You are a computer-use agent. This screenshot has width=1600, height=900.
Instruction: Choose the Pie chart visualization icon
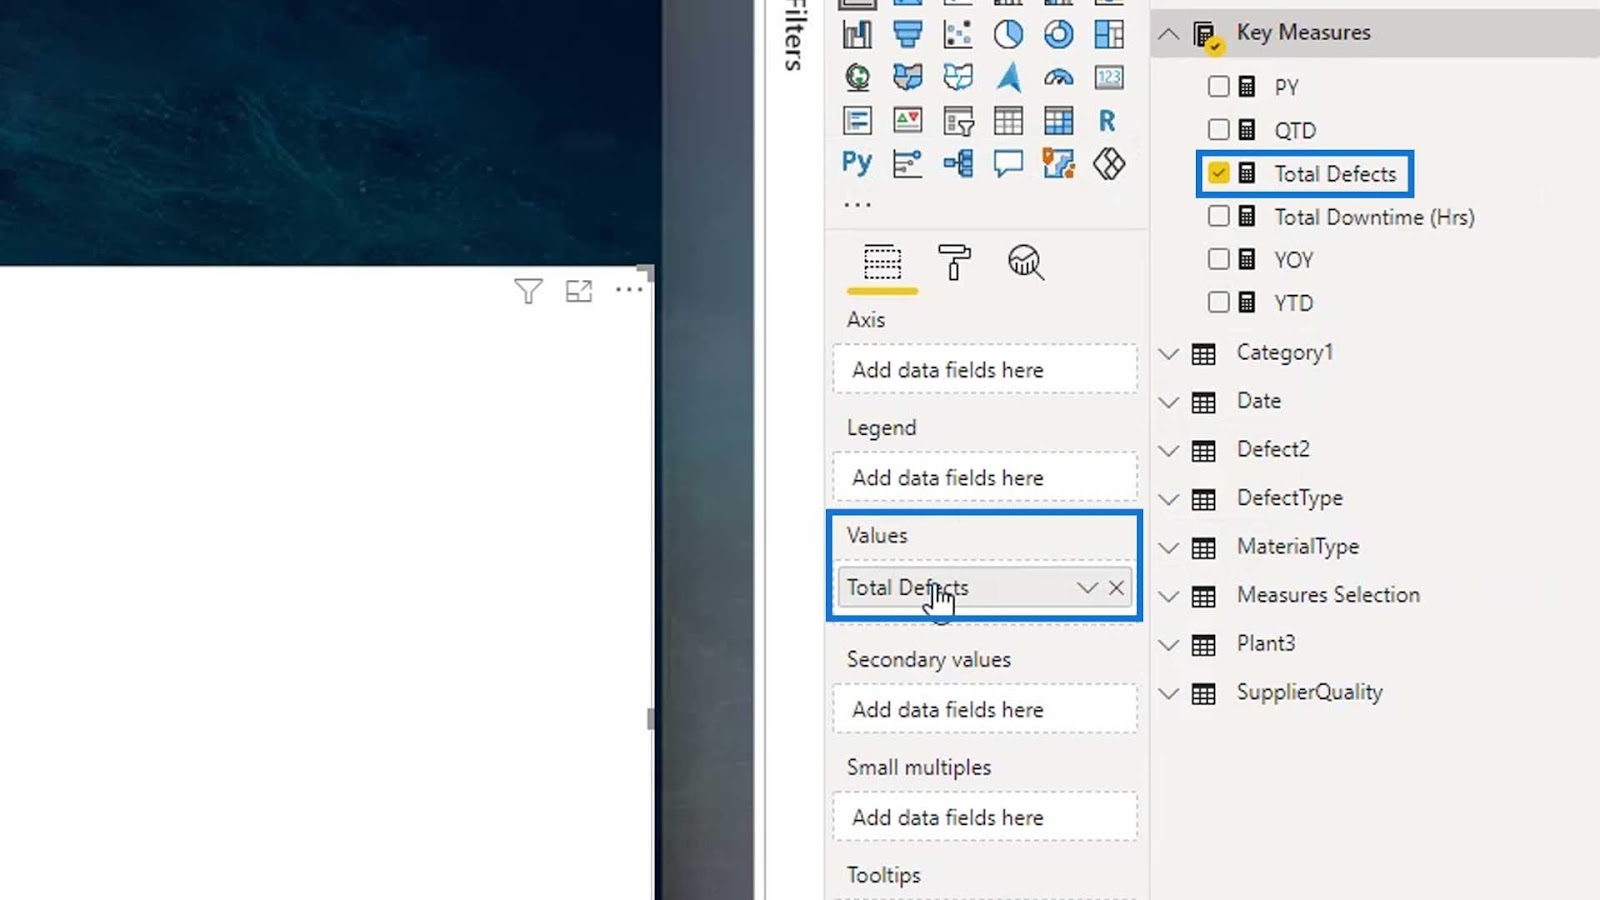[x=1008, y=34]
